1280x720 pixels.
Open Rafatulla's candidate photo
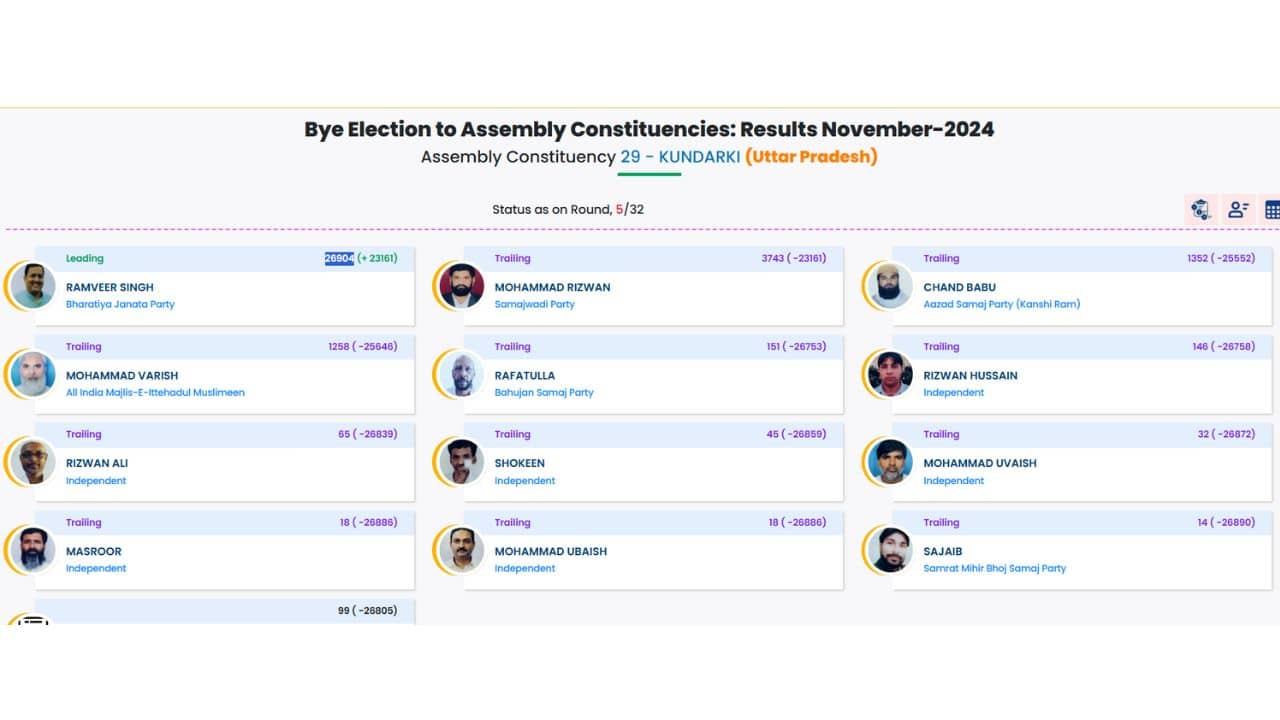click(461, 374)
